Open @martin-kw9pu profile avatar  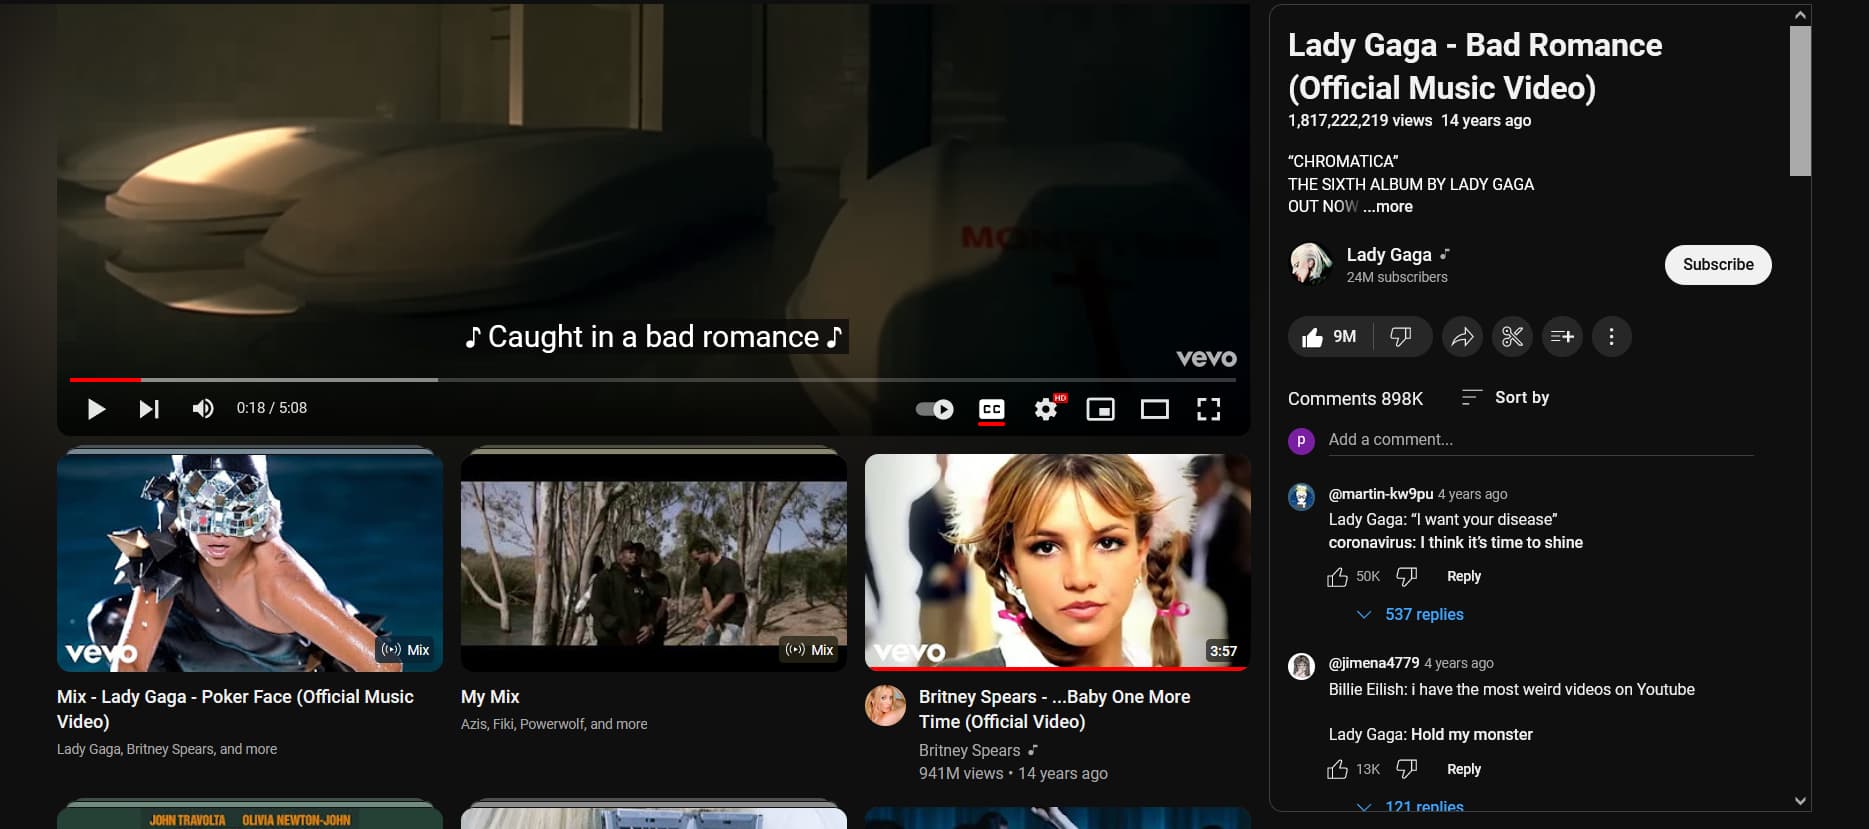(1301, 497)
